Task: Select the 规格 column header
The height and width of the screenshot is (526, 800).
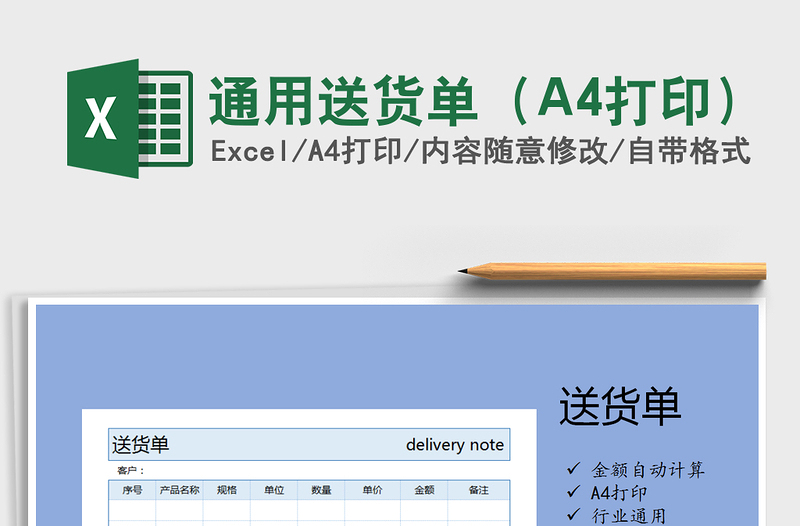Action: click(x=227, y=490)
